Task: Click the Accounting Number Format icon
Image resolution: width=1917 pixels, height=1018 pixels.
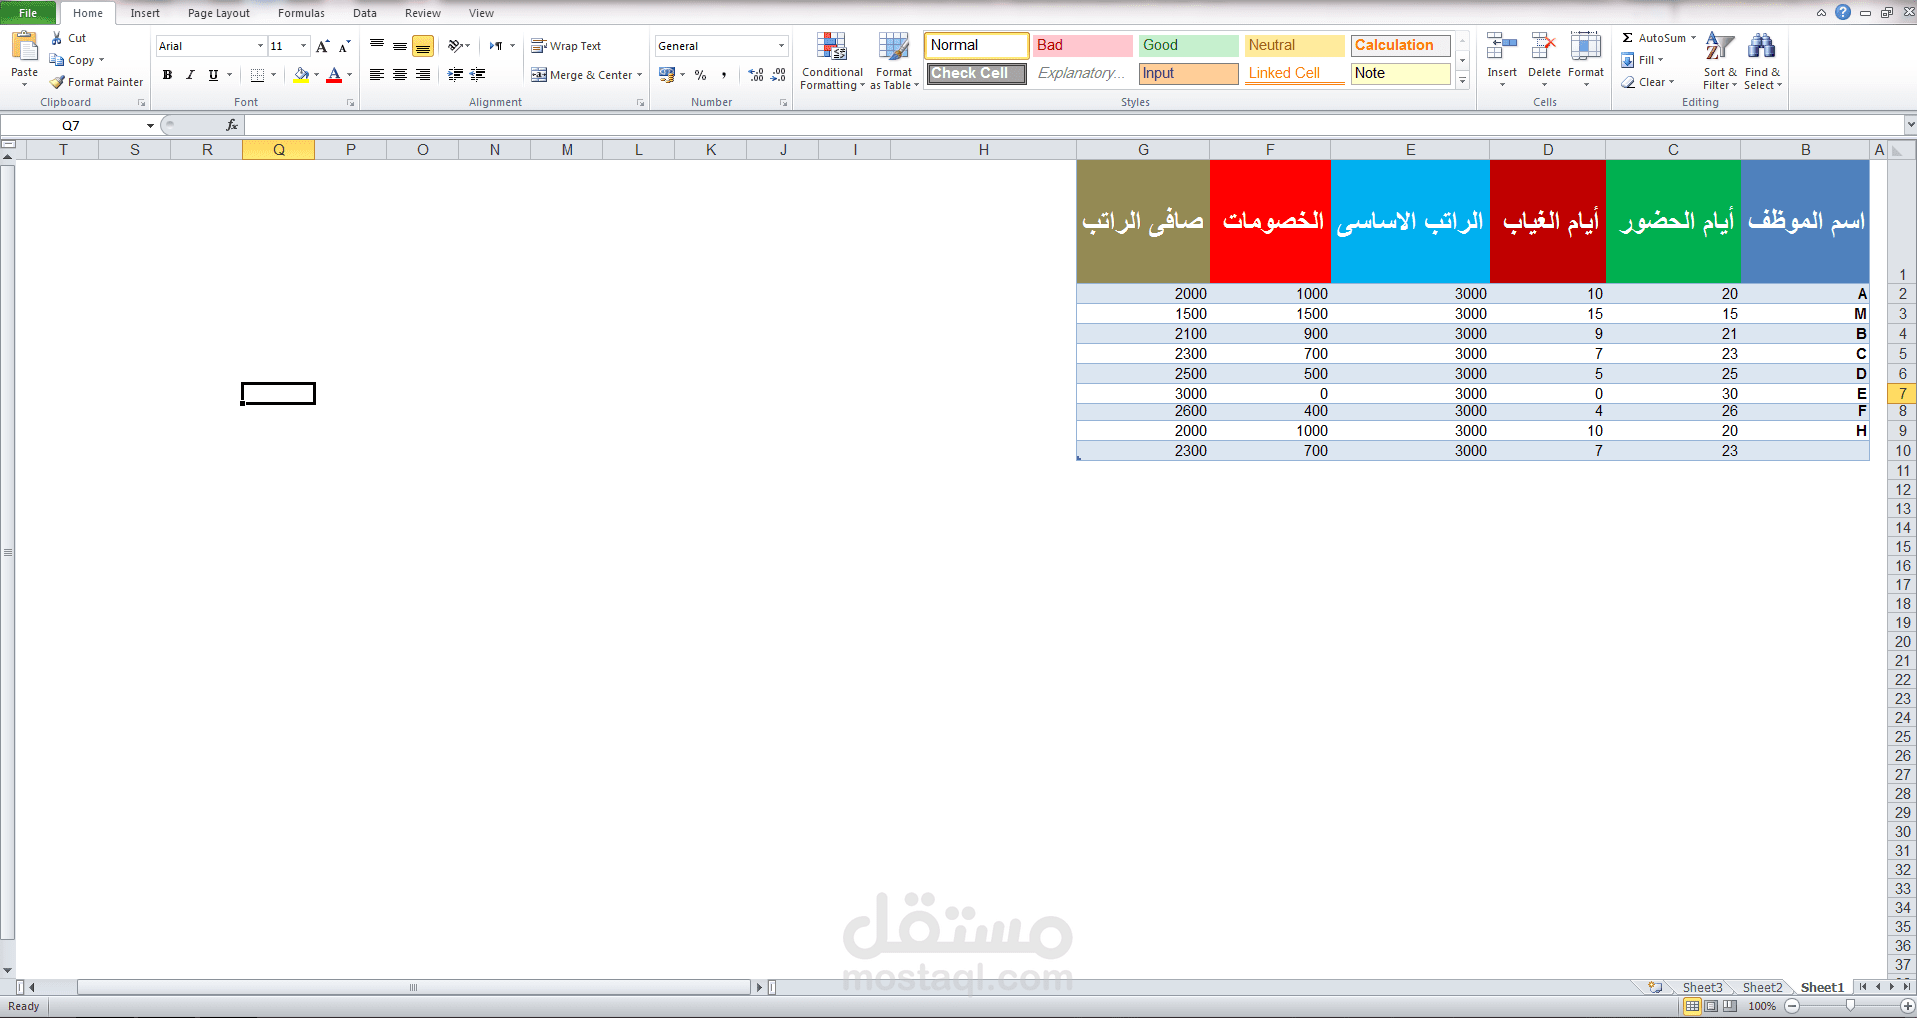Action: [x=666, y=75]
